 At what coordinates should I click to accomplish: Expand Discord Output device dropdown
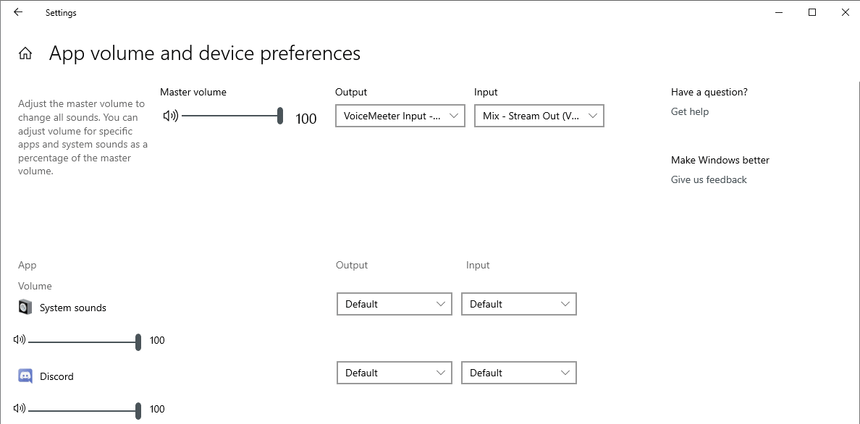(x=394, y=373)
